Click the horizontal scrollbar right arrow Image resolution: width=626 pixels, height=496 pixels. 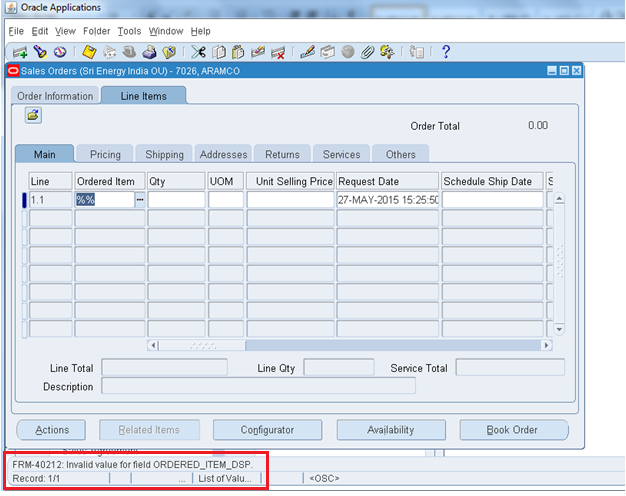(x=546, y=345)
